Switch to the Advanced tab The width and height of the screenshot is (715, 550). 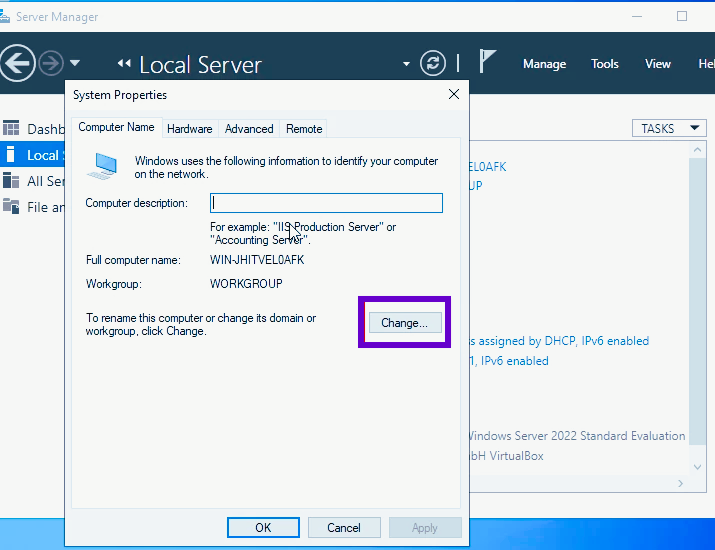tap(249, 129)
